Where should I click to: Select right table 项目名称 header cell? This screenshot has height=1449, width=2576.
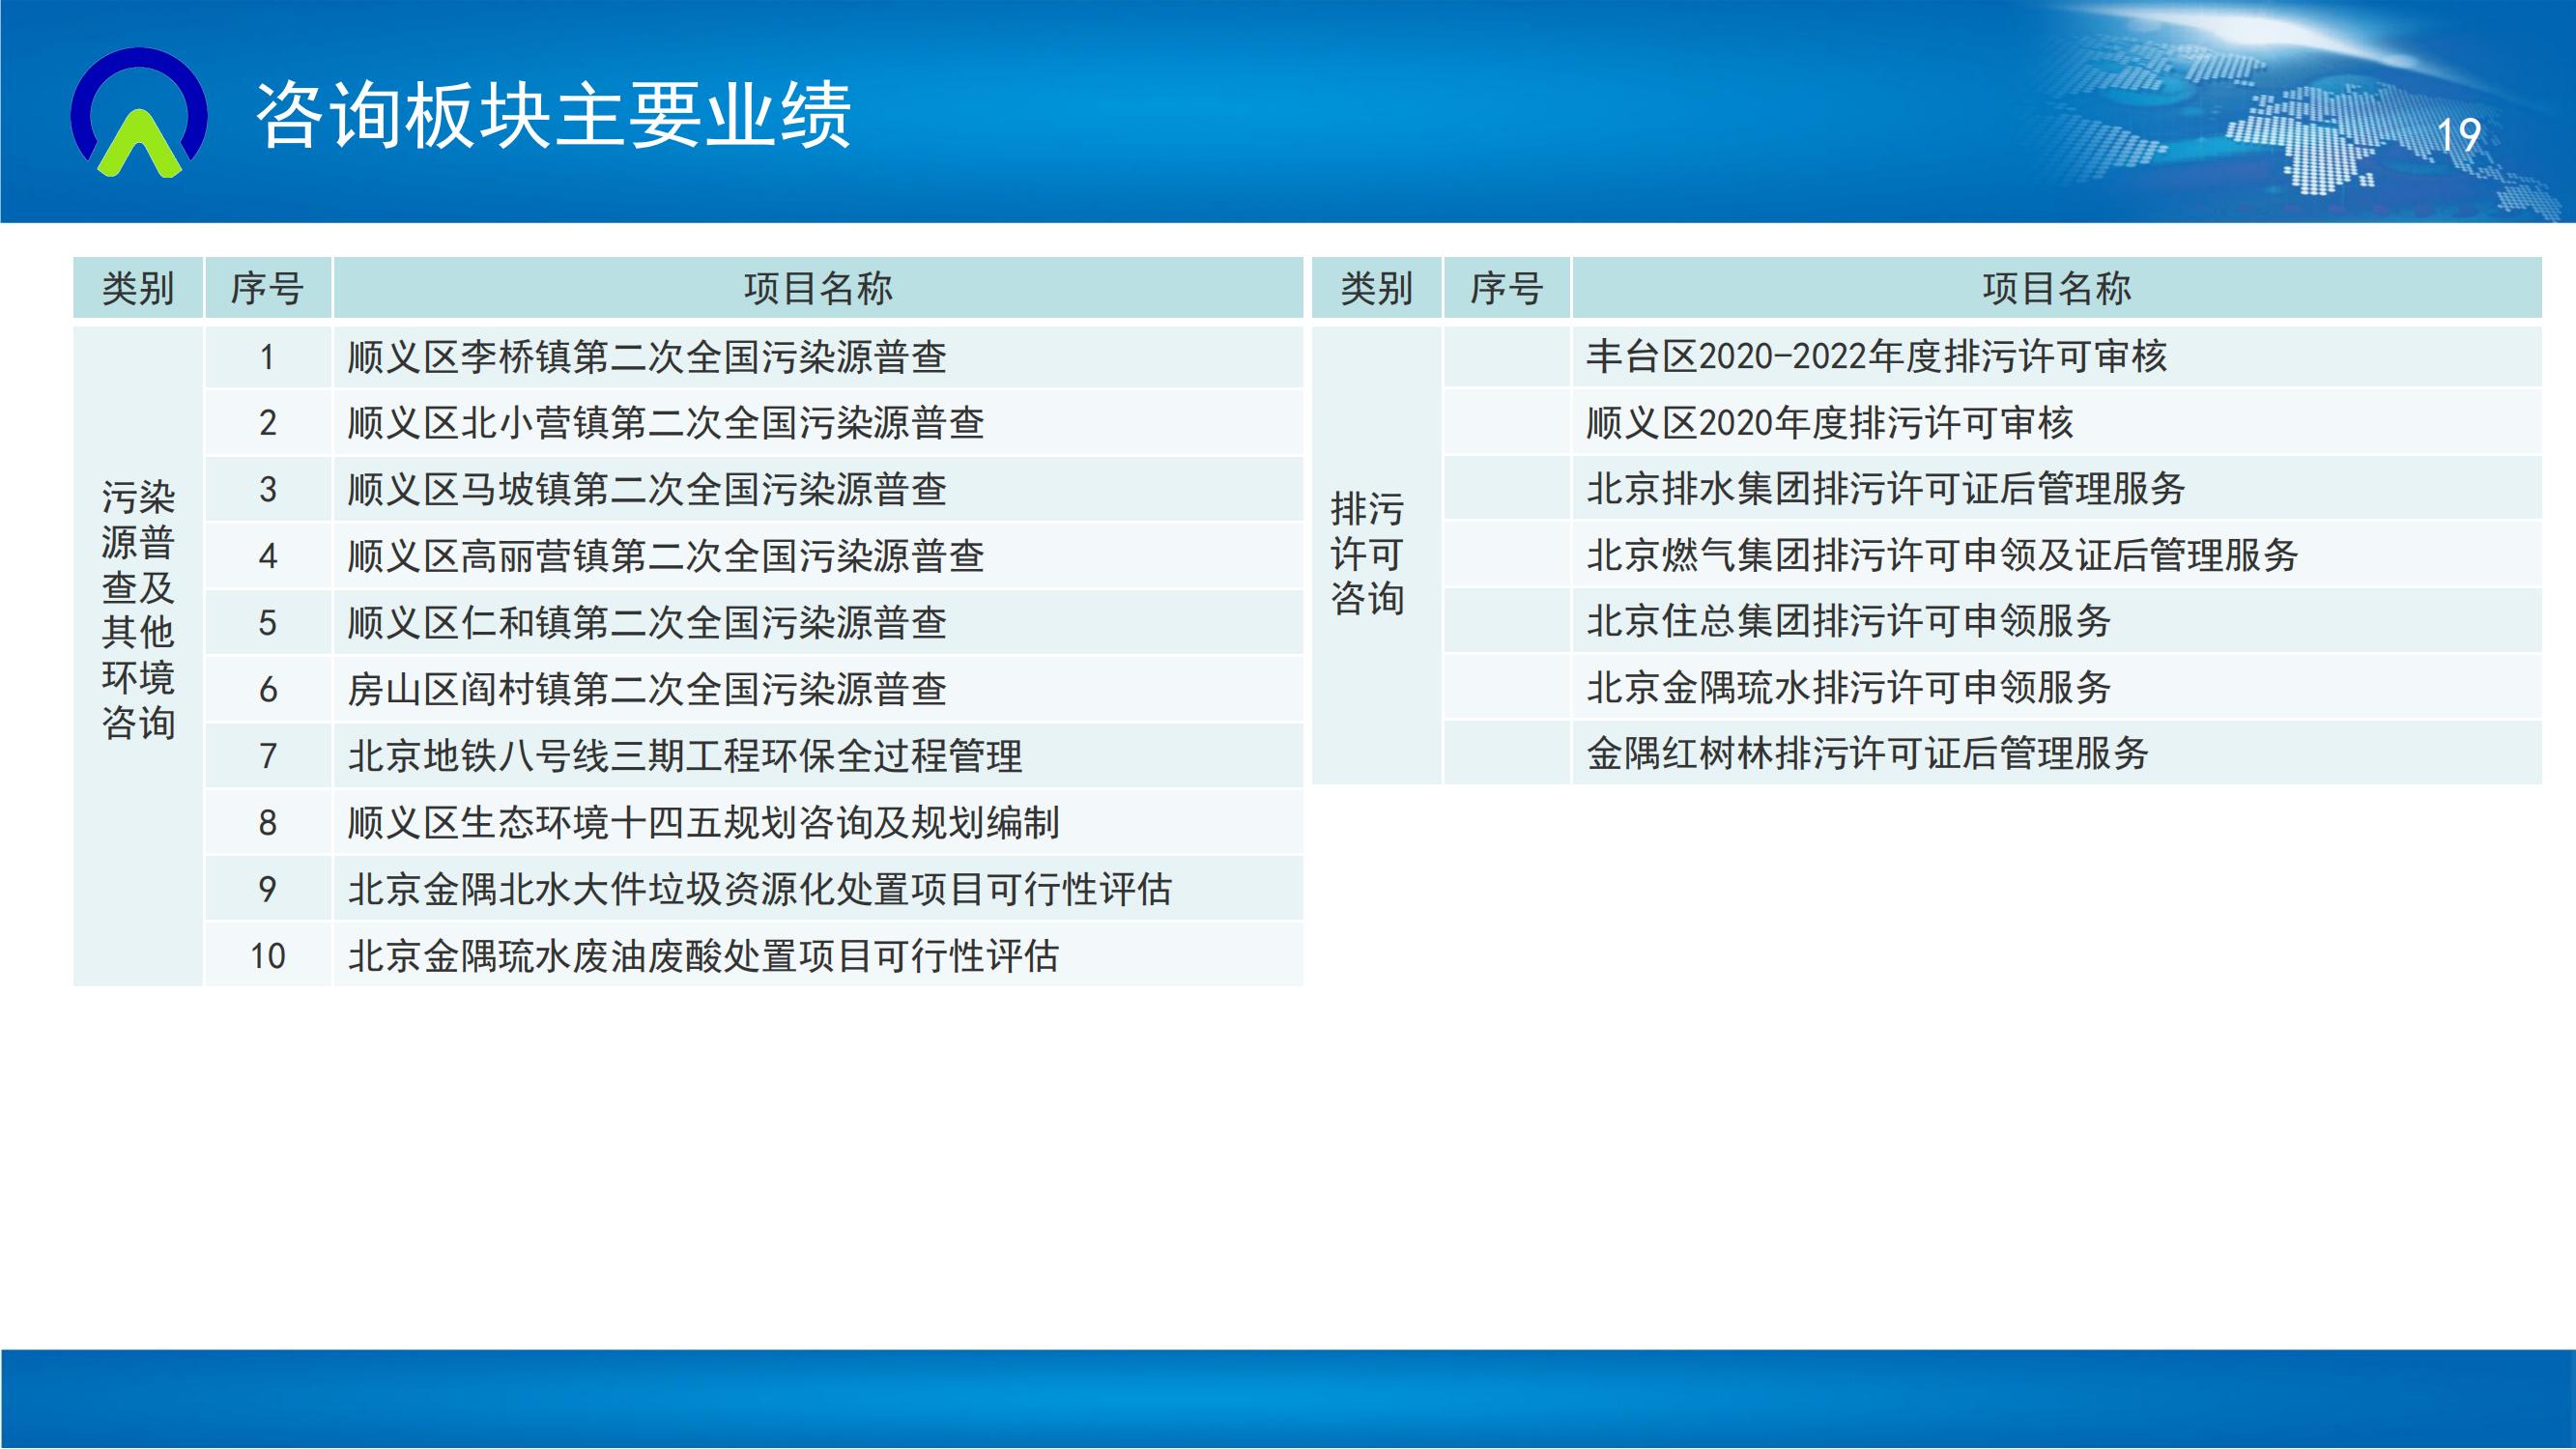pos(2056,289)
